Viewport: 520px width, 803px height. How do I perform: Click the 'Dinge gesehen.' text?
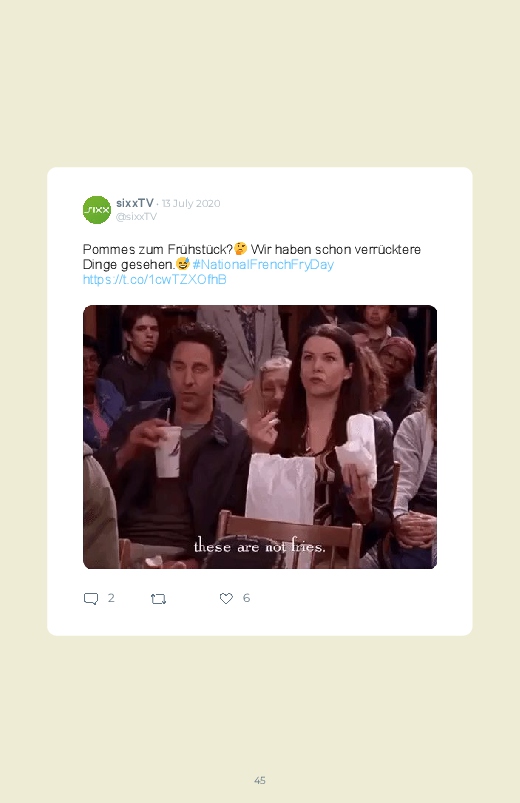coord(129,265)
